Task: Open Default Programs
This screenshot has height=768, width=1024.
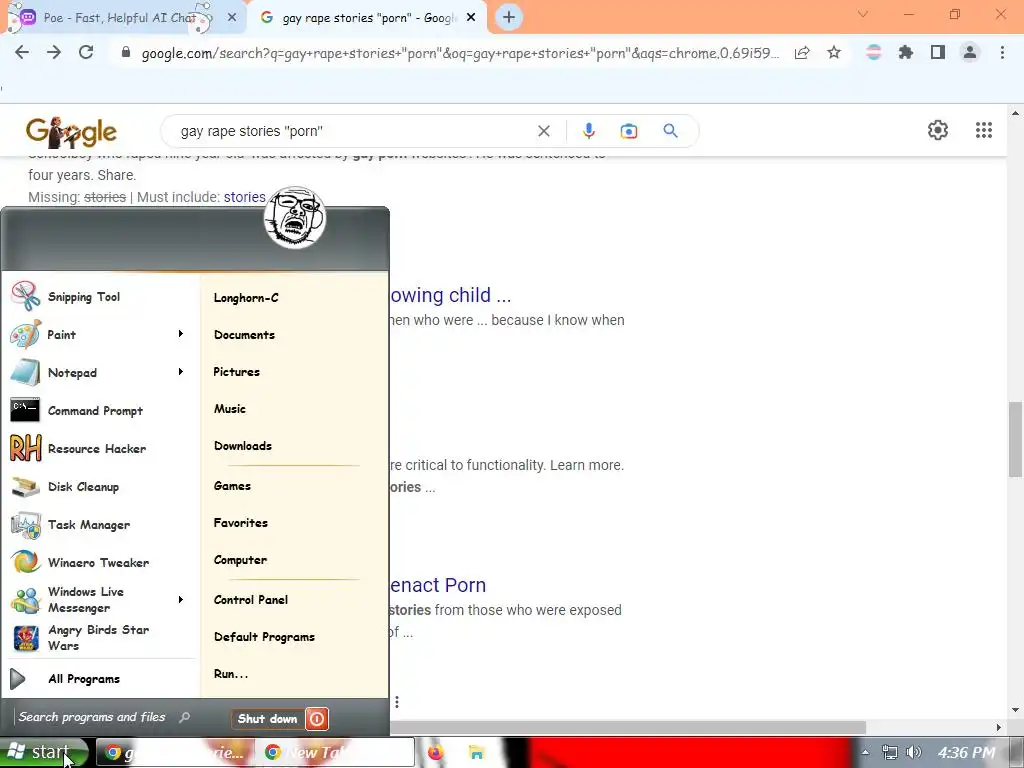Action: [x=264, y=637]
